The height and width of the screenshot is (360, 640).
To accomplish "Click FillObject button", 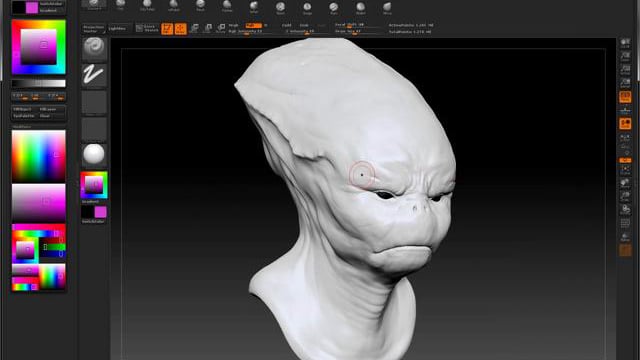I will click(x=24, y=109).
